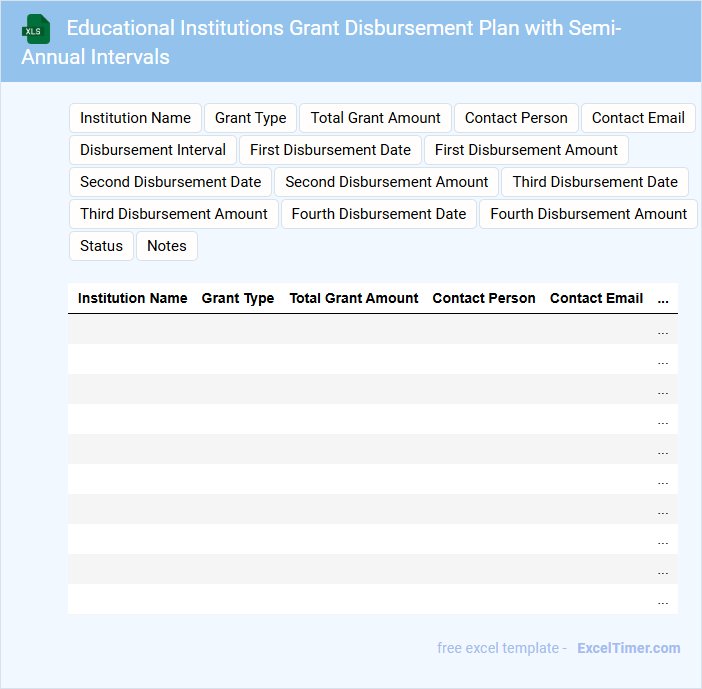Choose the Contact Email tag
Screen dimensions: 702x689
[x=638, y=118]
